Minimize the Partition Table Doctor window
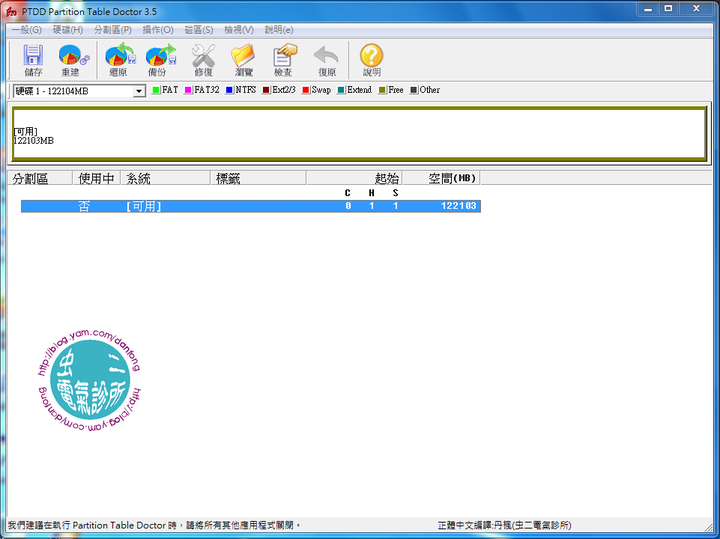Viewport: 720px width, 539px height. click(648, 9)
